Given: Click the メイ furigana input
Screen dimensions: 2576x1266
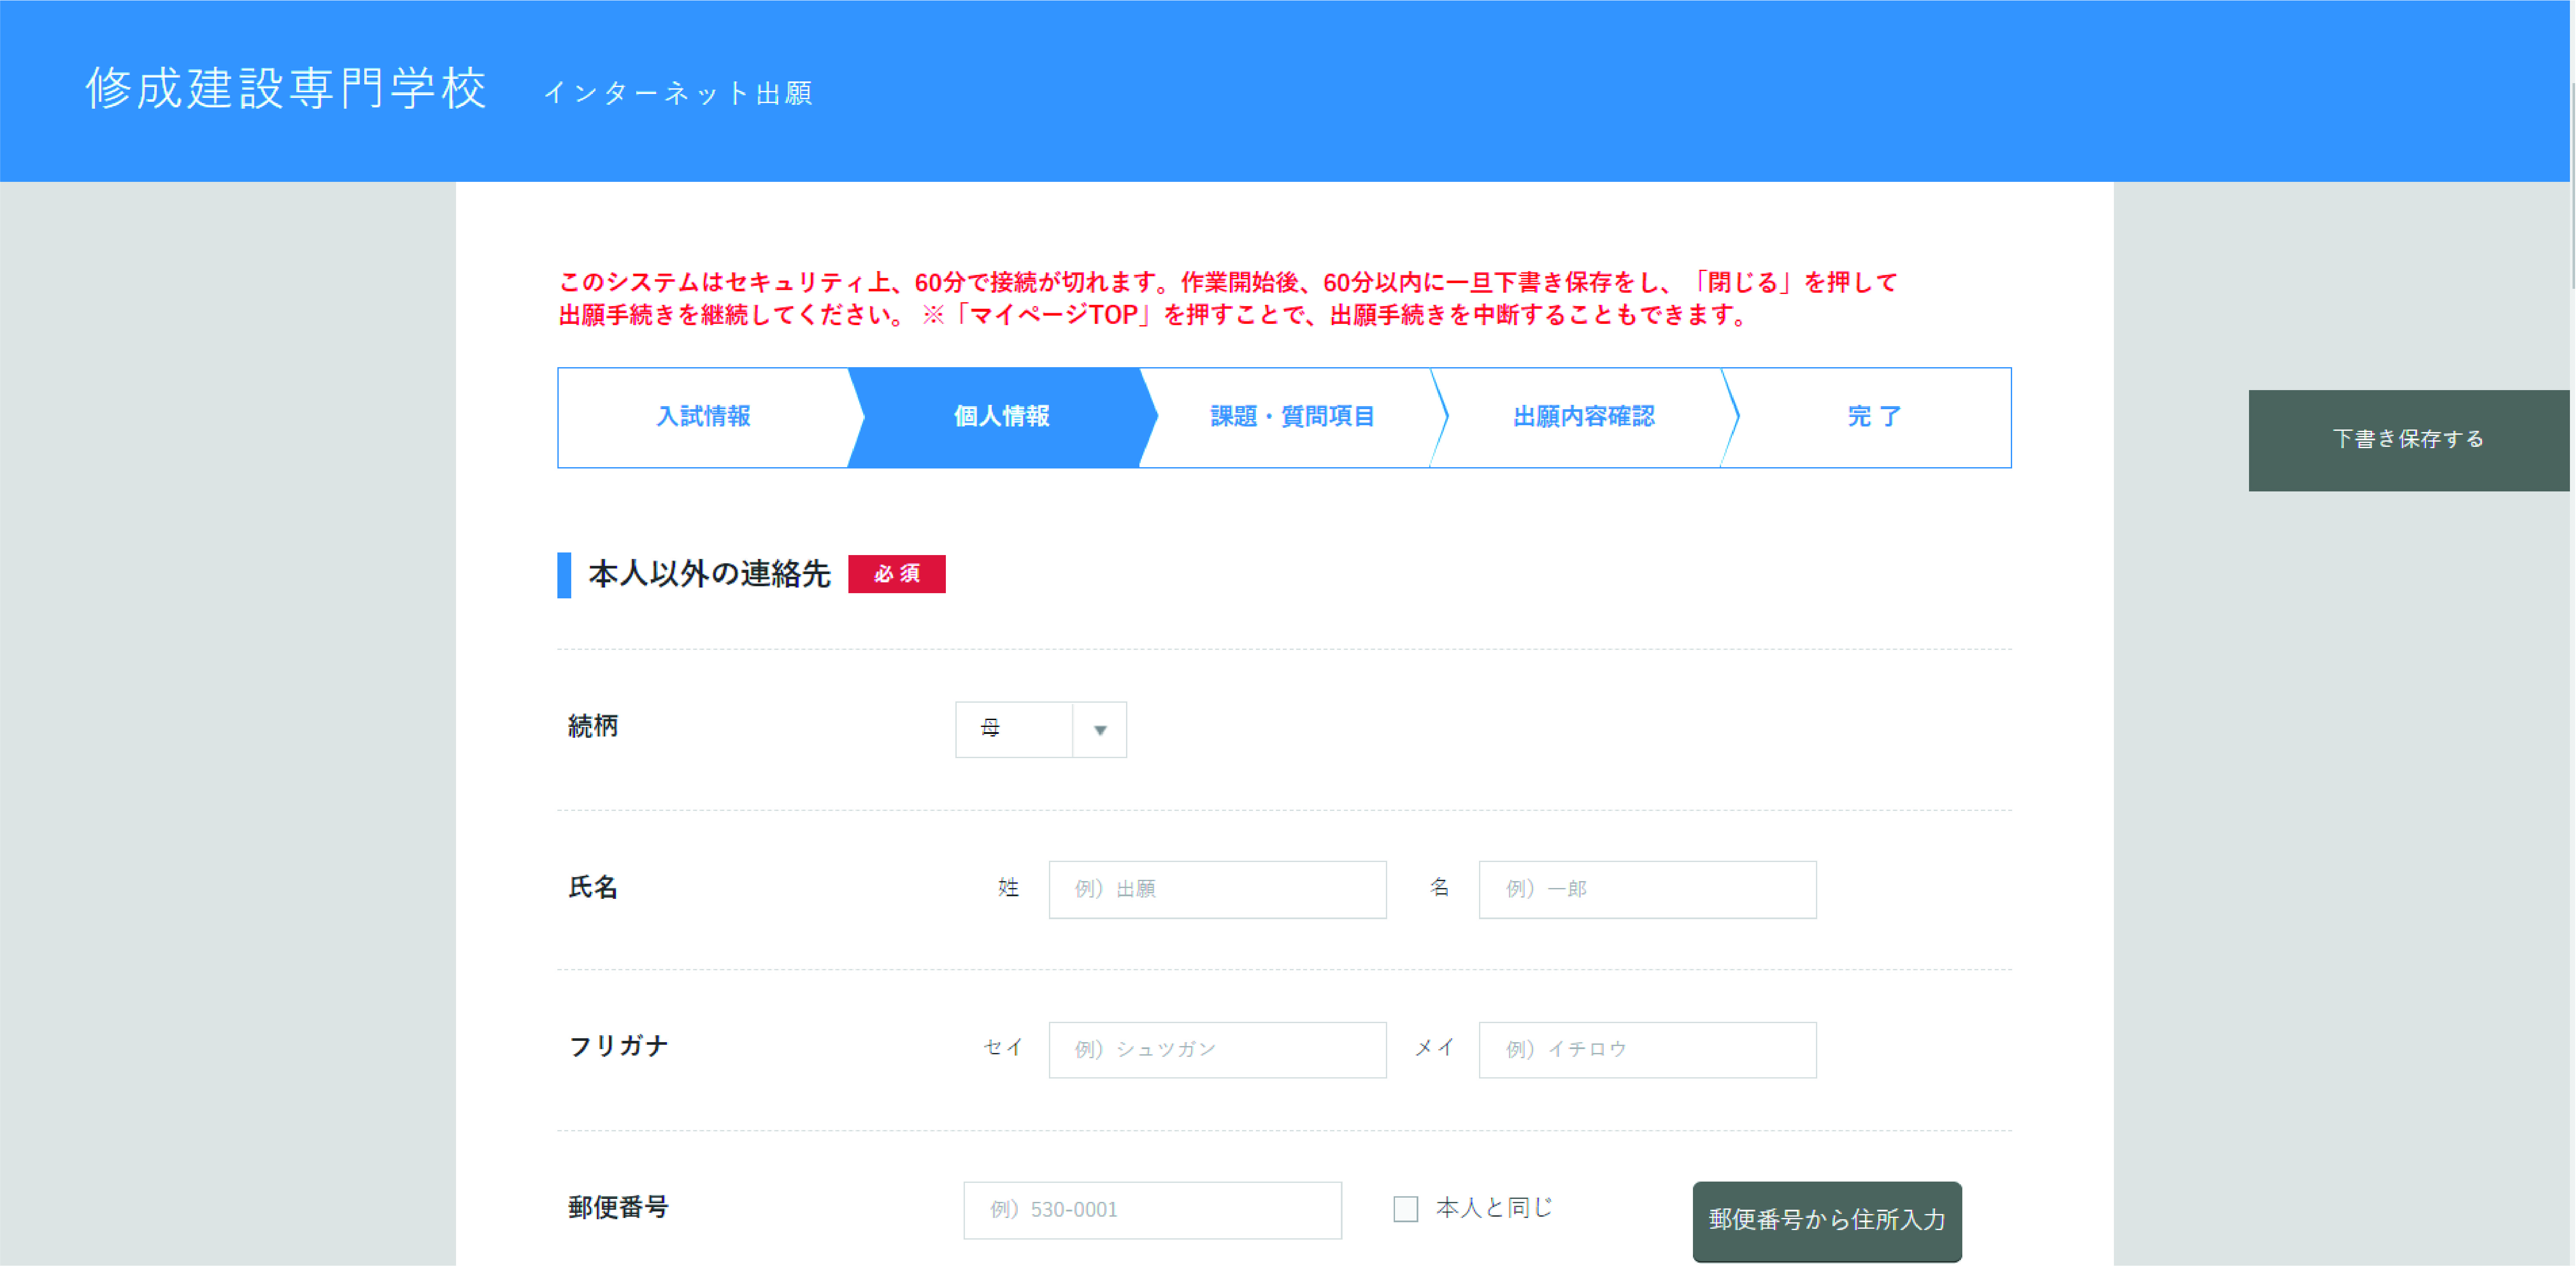Looking at the screenshot, I should pos(1646,1049).
